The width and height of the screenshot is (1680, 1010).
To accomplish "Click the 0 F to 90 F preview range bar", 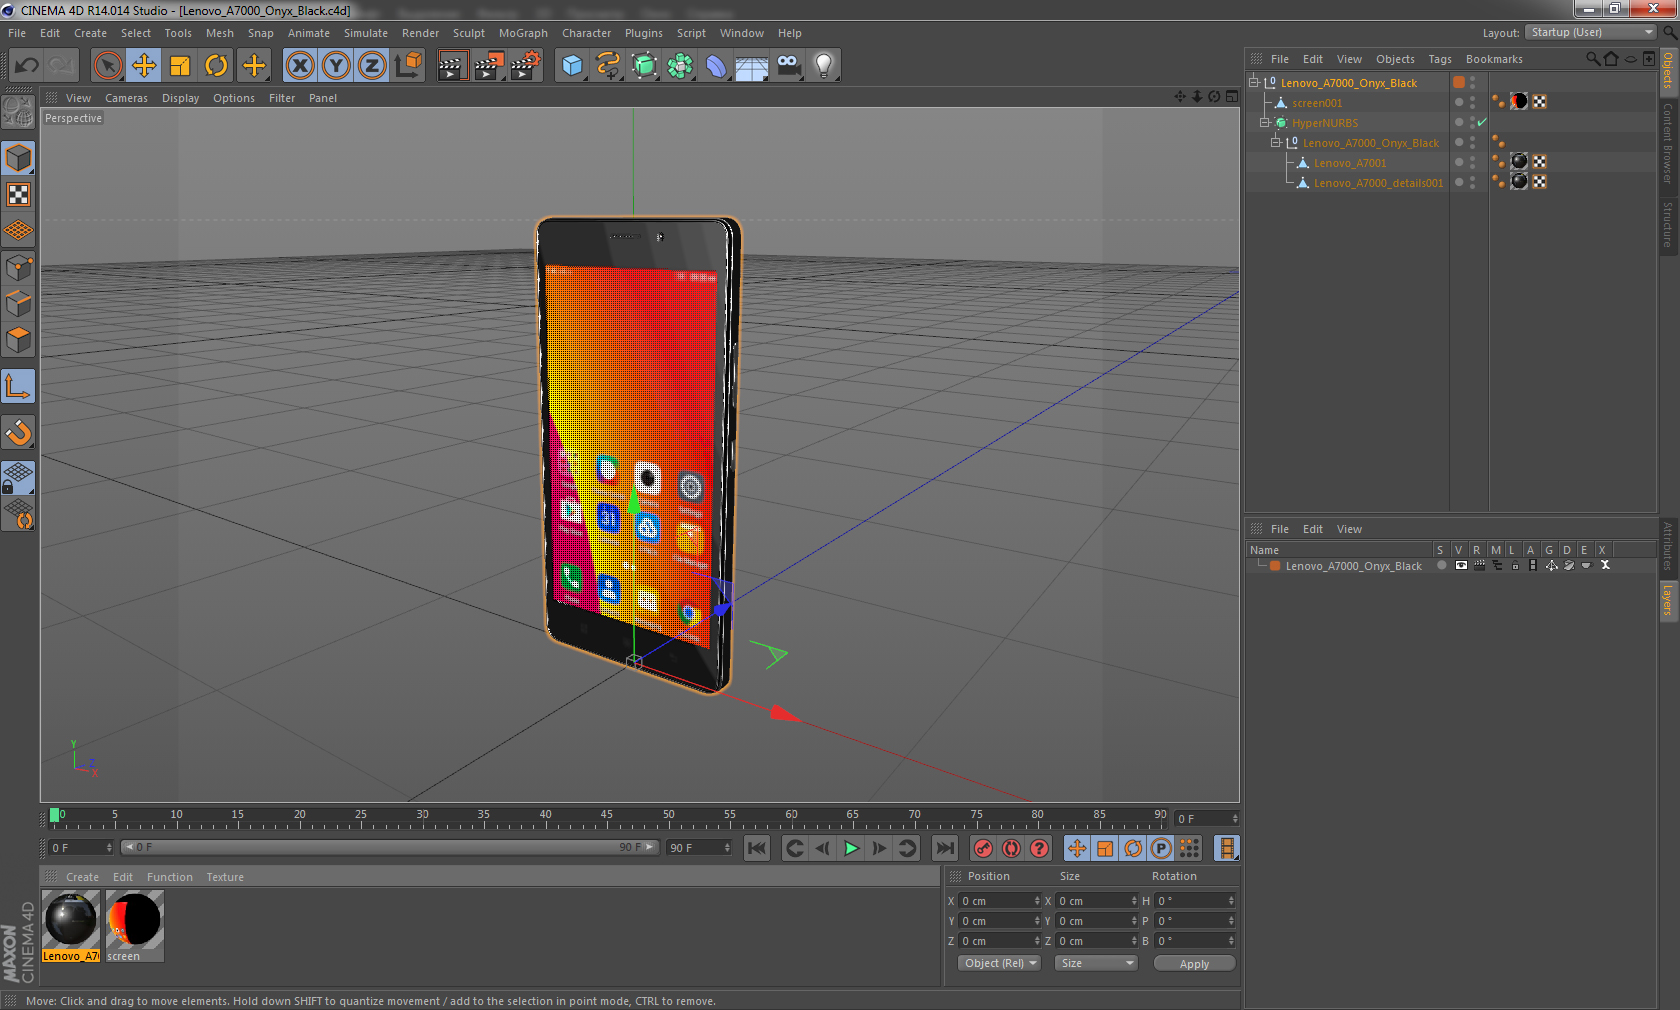I will click(x=390, y=847).
